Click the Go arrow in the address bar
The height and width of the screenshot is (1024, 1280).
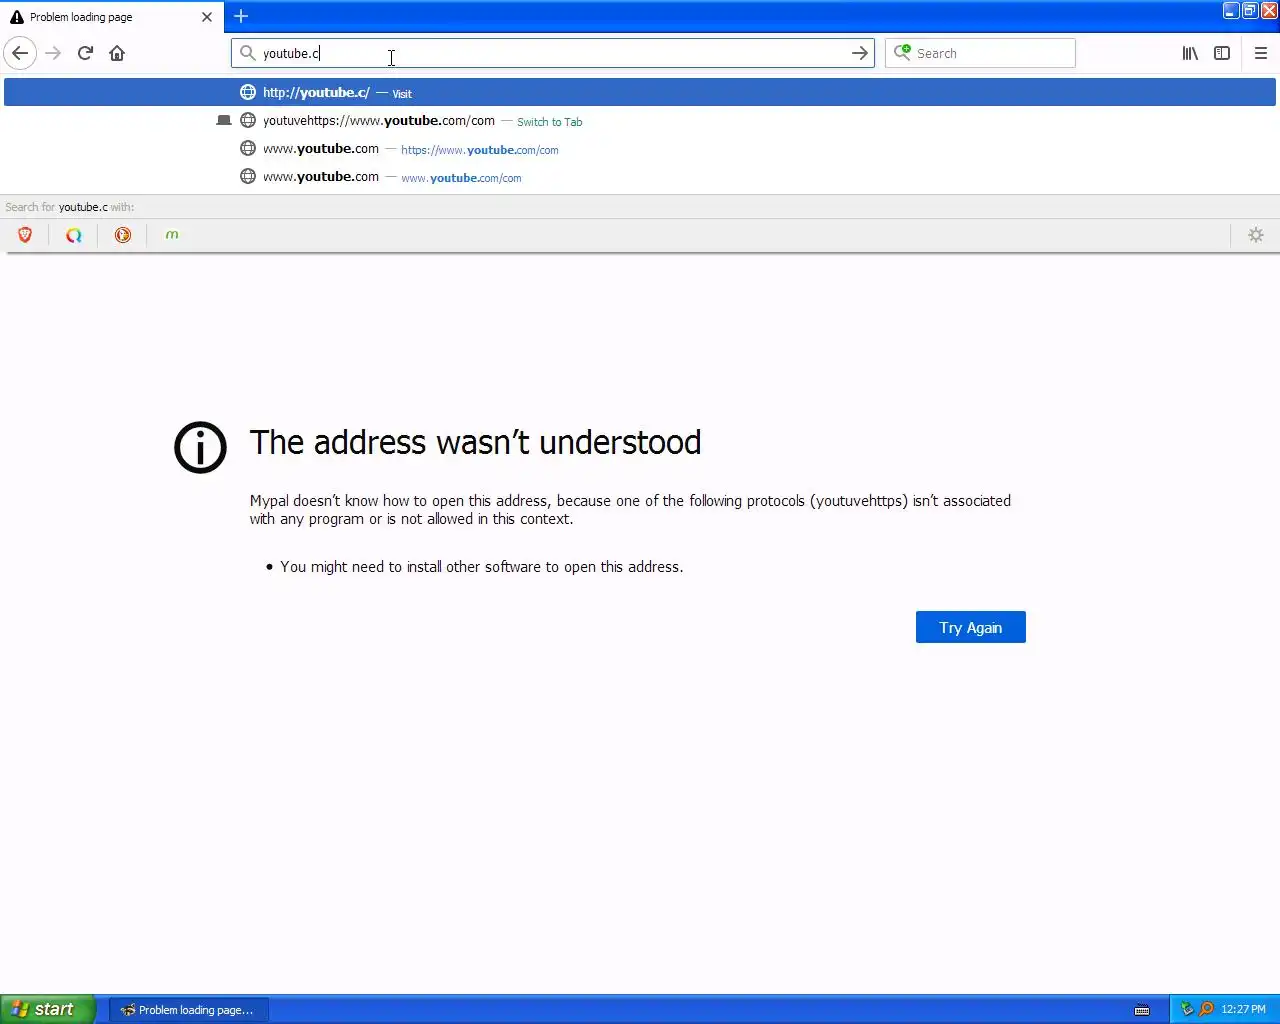[859, 53]
